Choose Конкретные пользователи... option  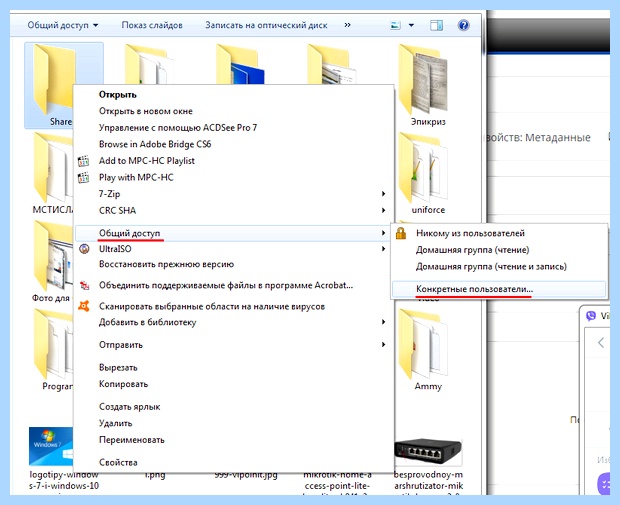point(474,289)
